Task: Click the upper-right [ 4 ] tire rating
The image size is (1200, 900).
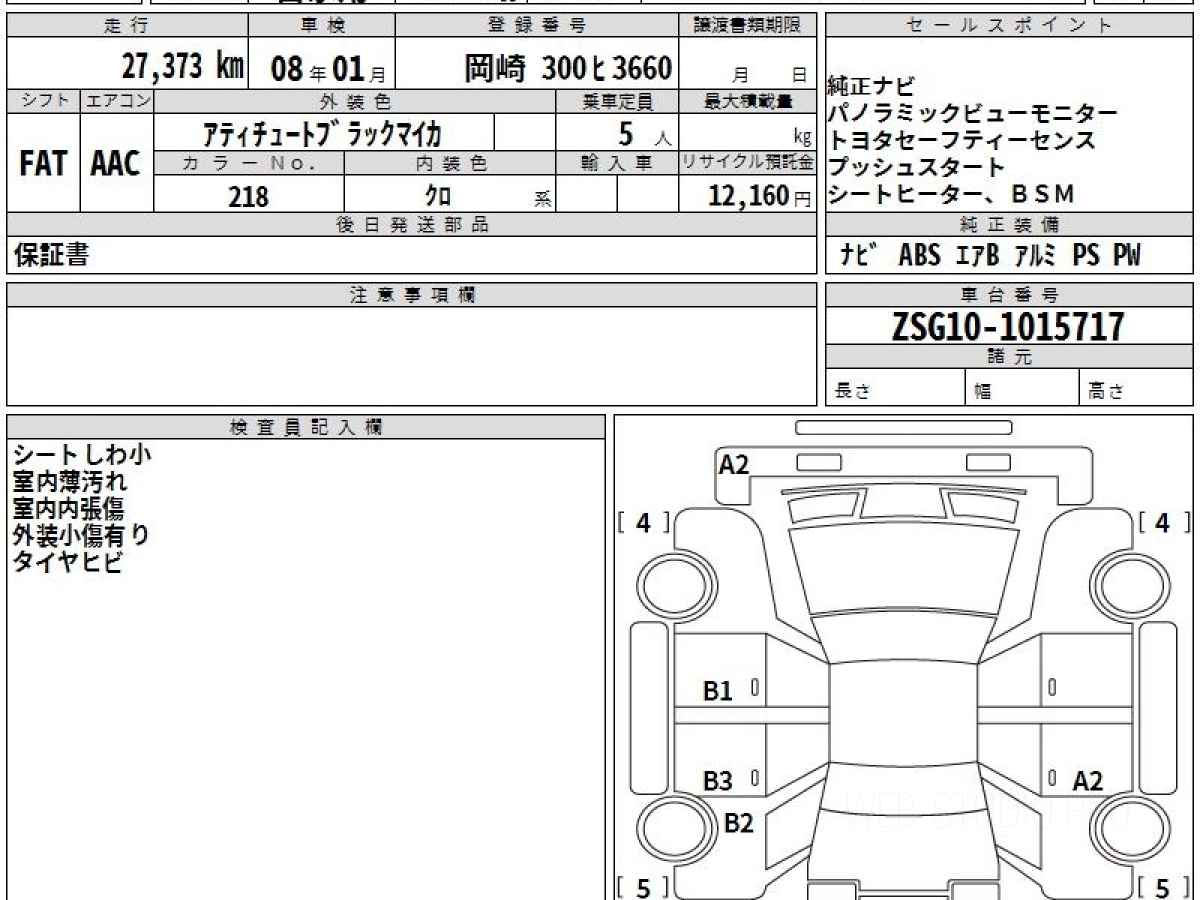Action: (1162, 523)
